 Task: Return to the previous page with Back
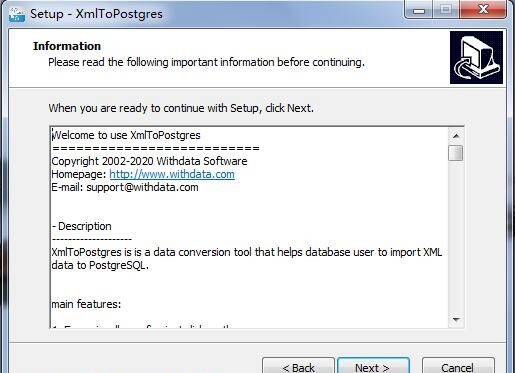click(x=298, y=366)
